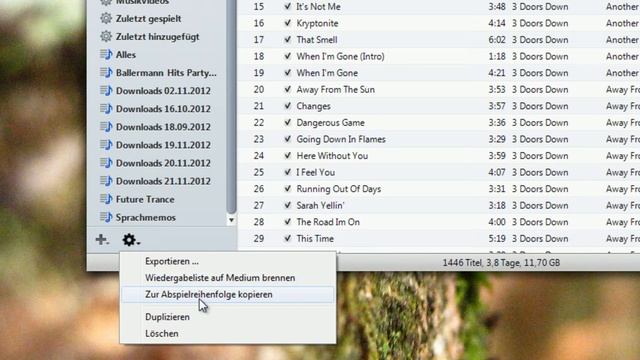Open Downloads 20.11.2012 playlist
This screenshot has height=360, width=640.
pos(163,163)
